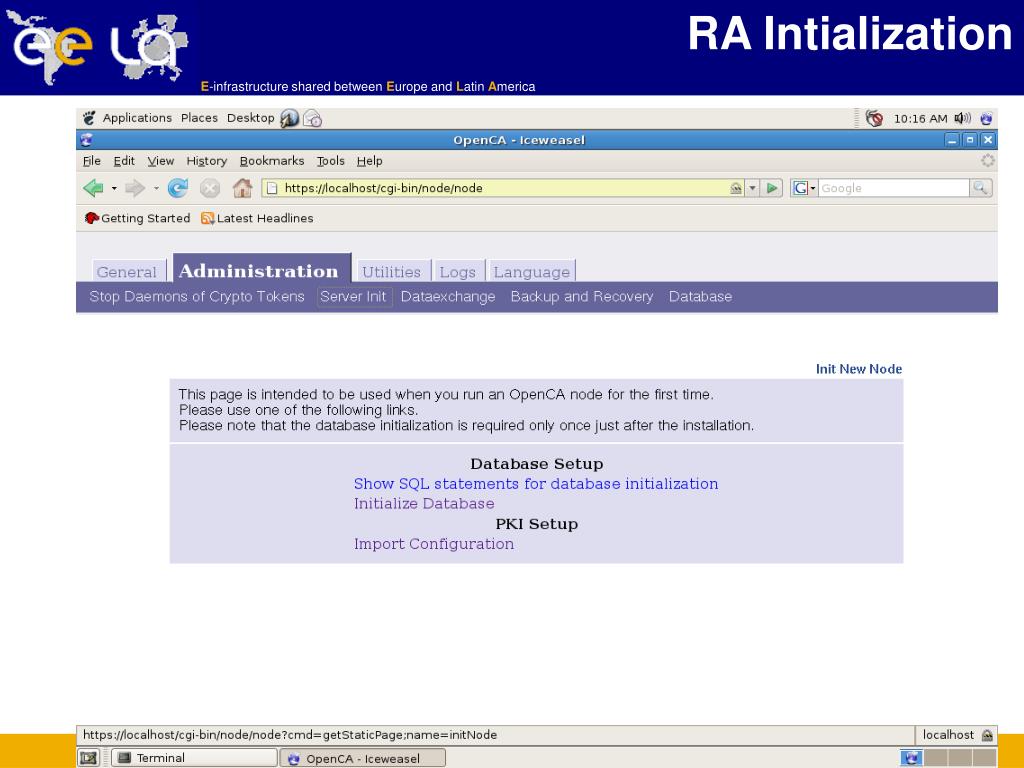Open the Edit menu
Viewport: 1024px width, 768px height.
pos(124,161)
